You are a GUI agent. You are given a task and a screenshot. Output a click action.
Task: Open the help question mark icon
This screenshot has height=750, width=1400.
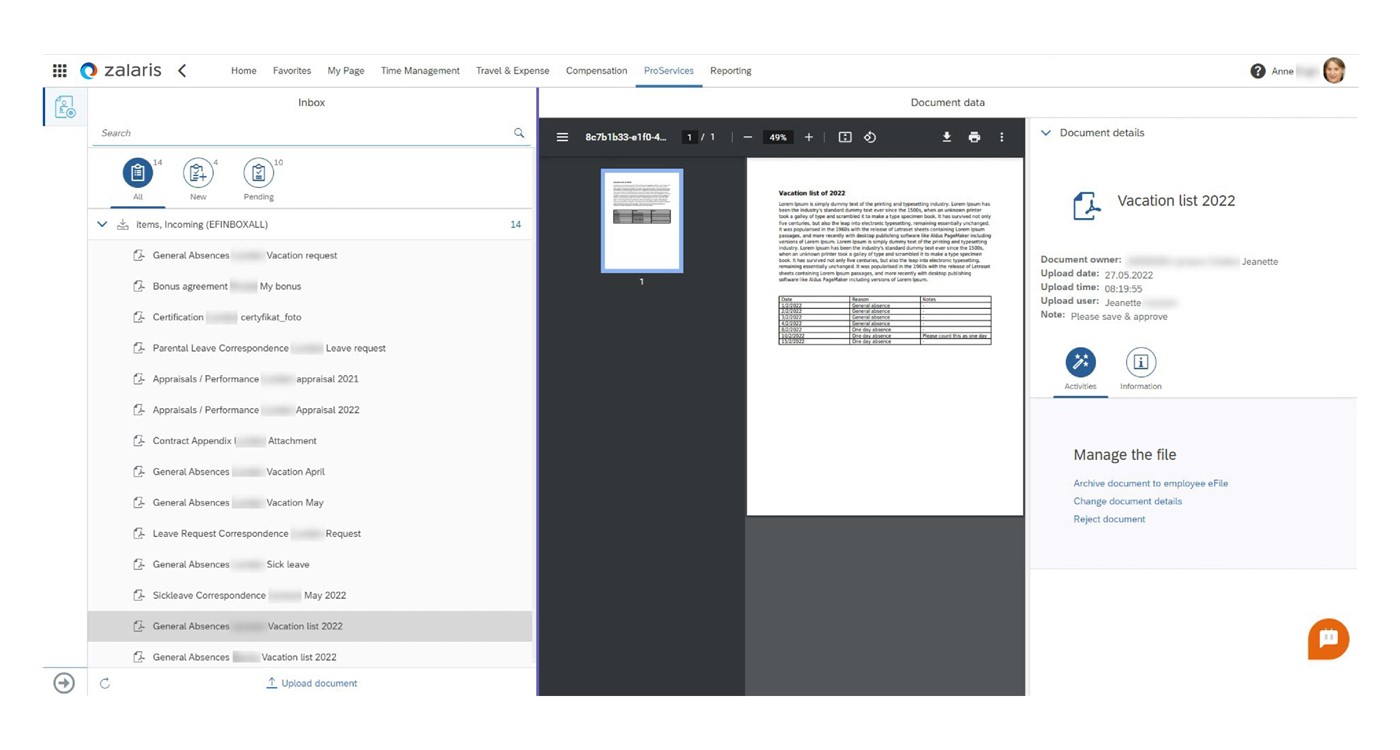point(1257,71)
